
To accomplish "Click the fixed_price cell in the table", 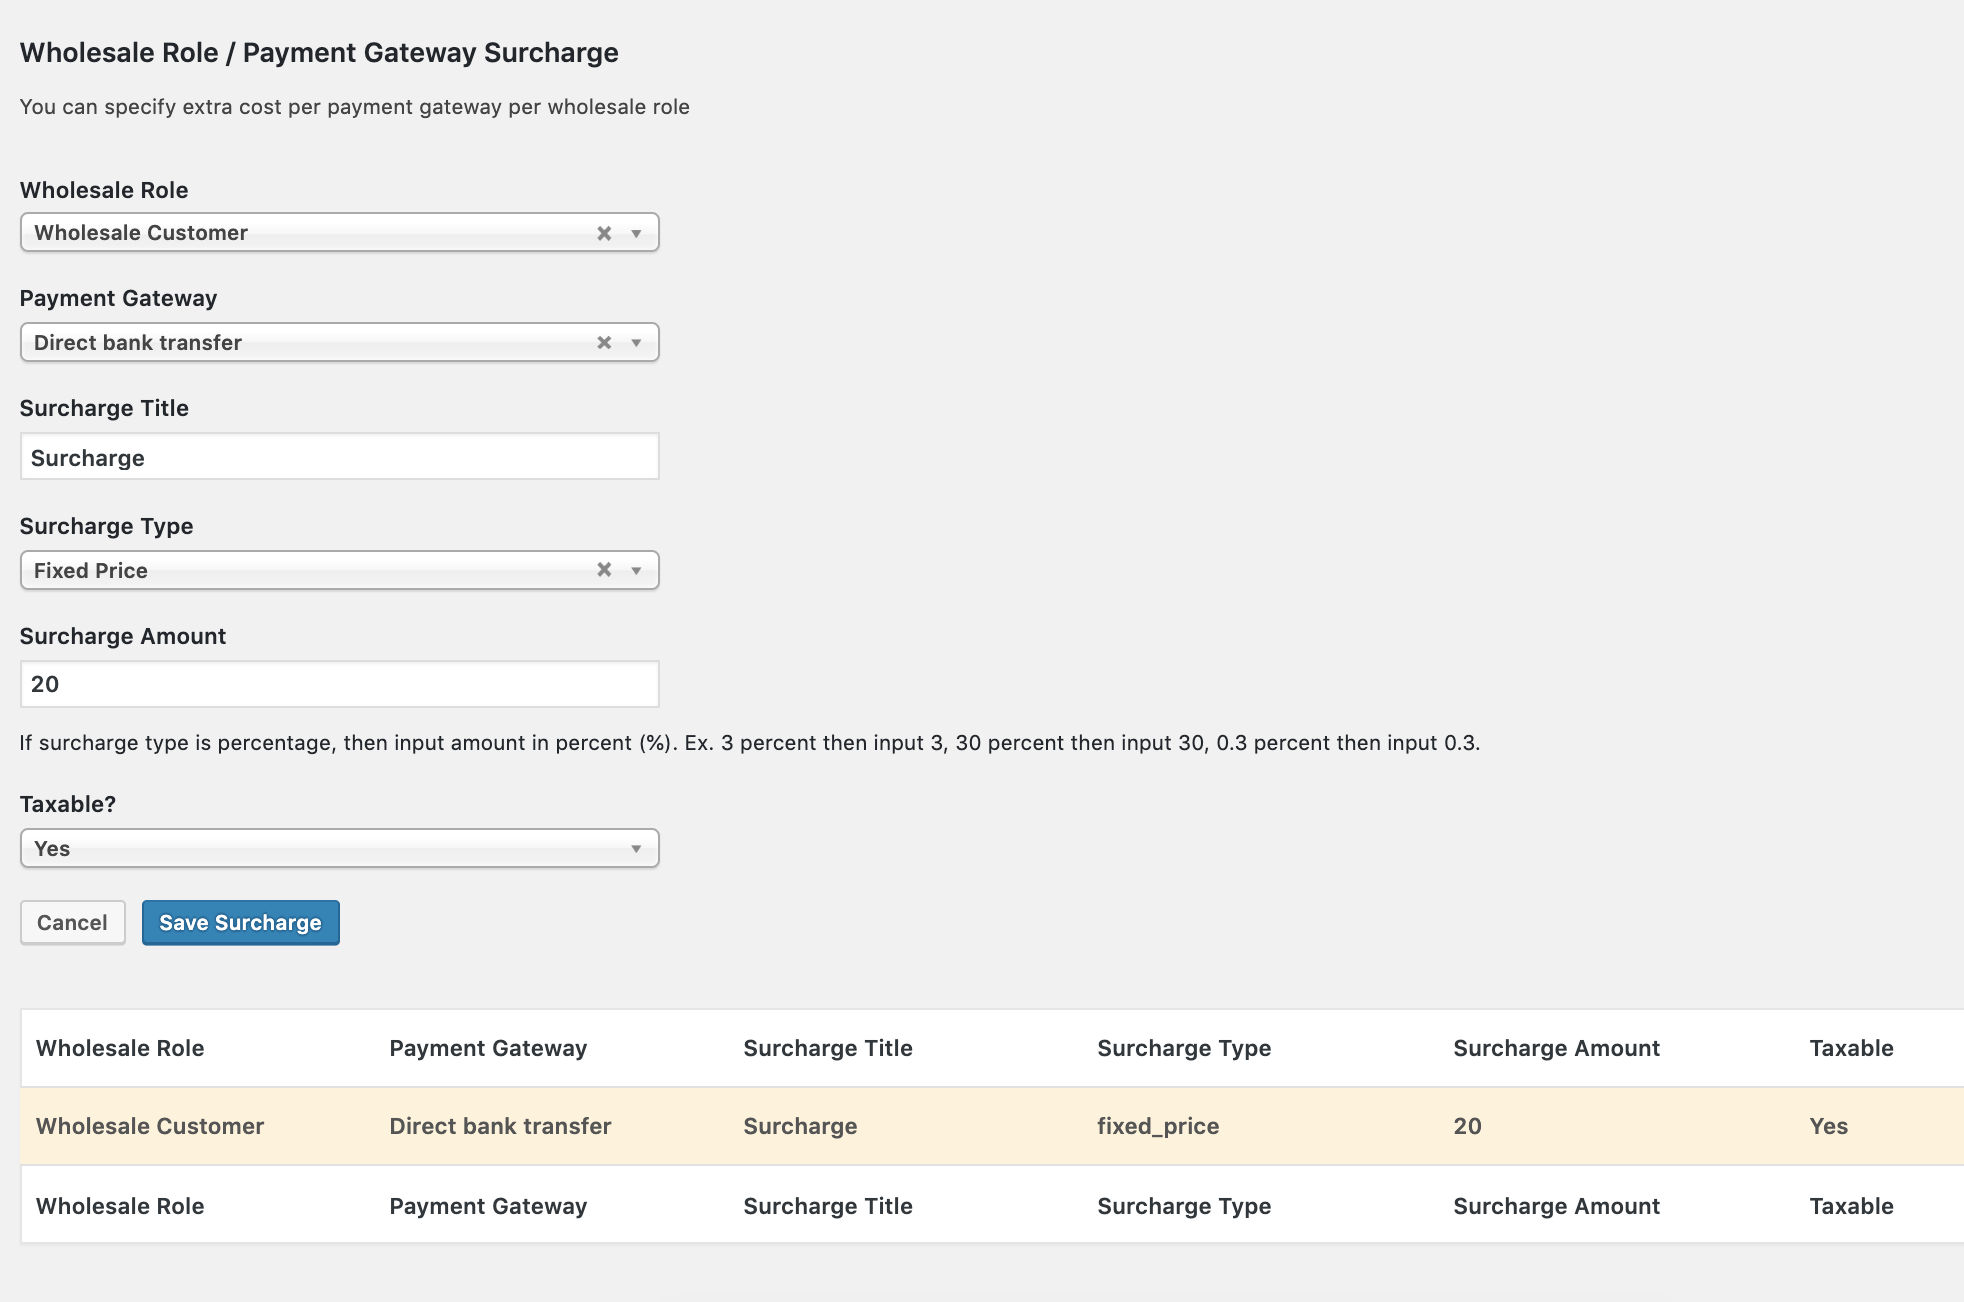I will (x=1158, y=1126).
